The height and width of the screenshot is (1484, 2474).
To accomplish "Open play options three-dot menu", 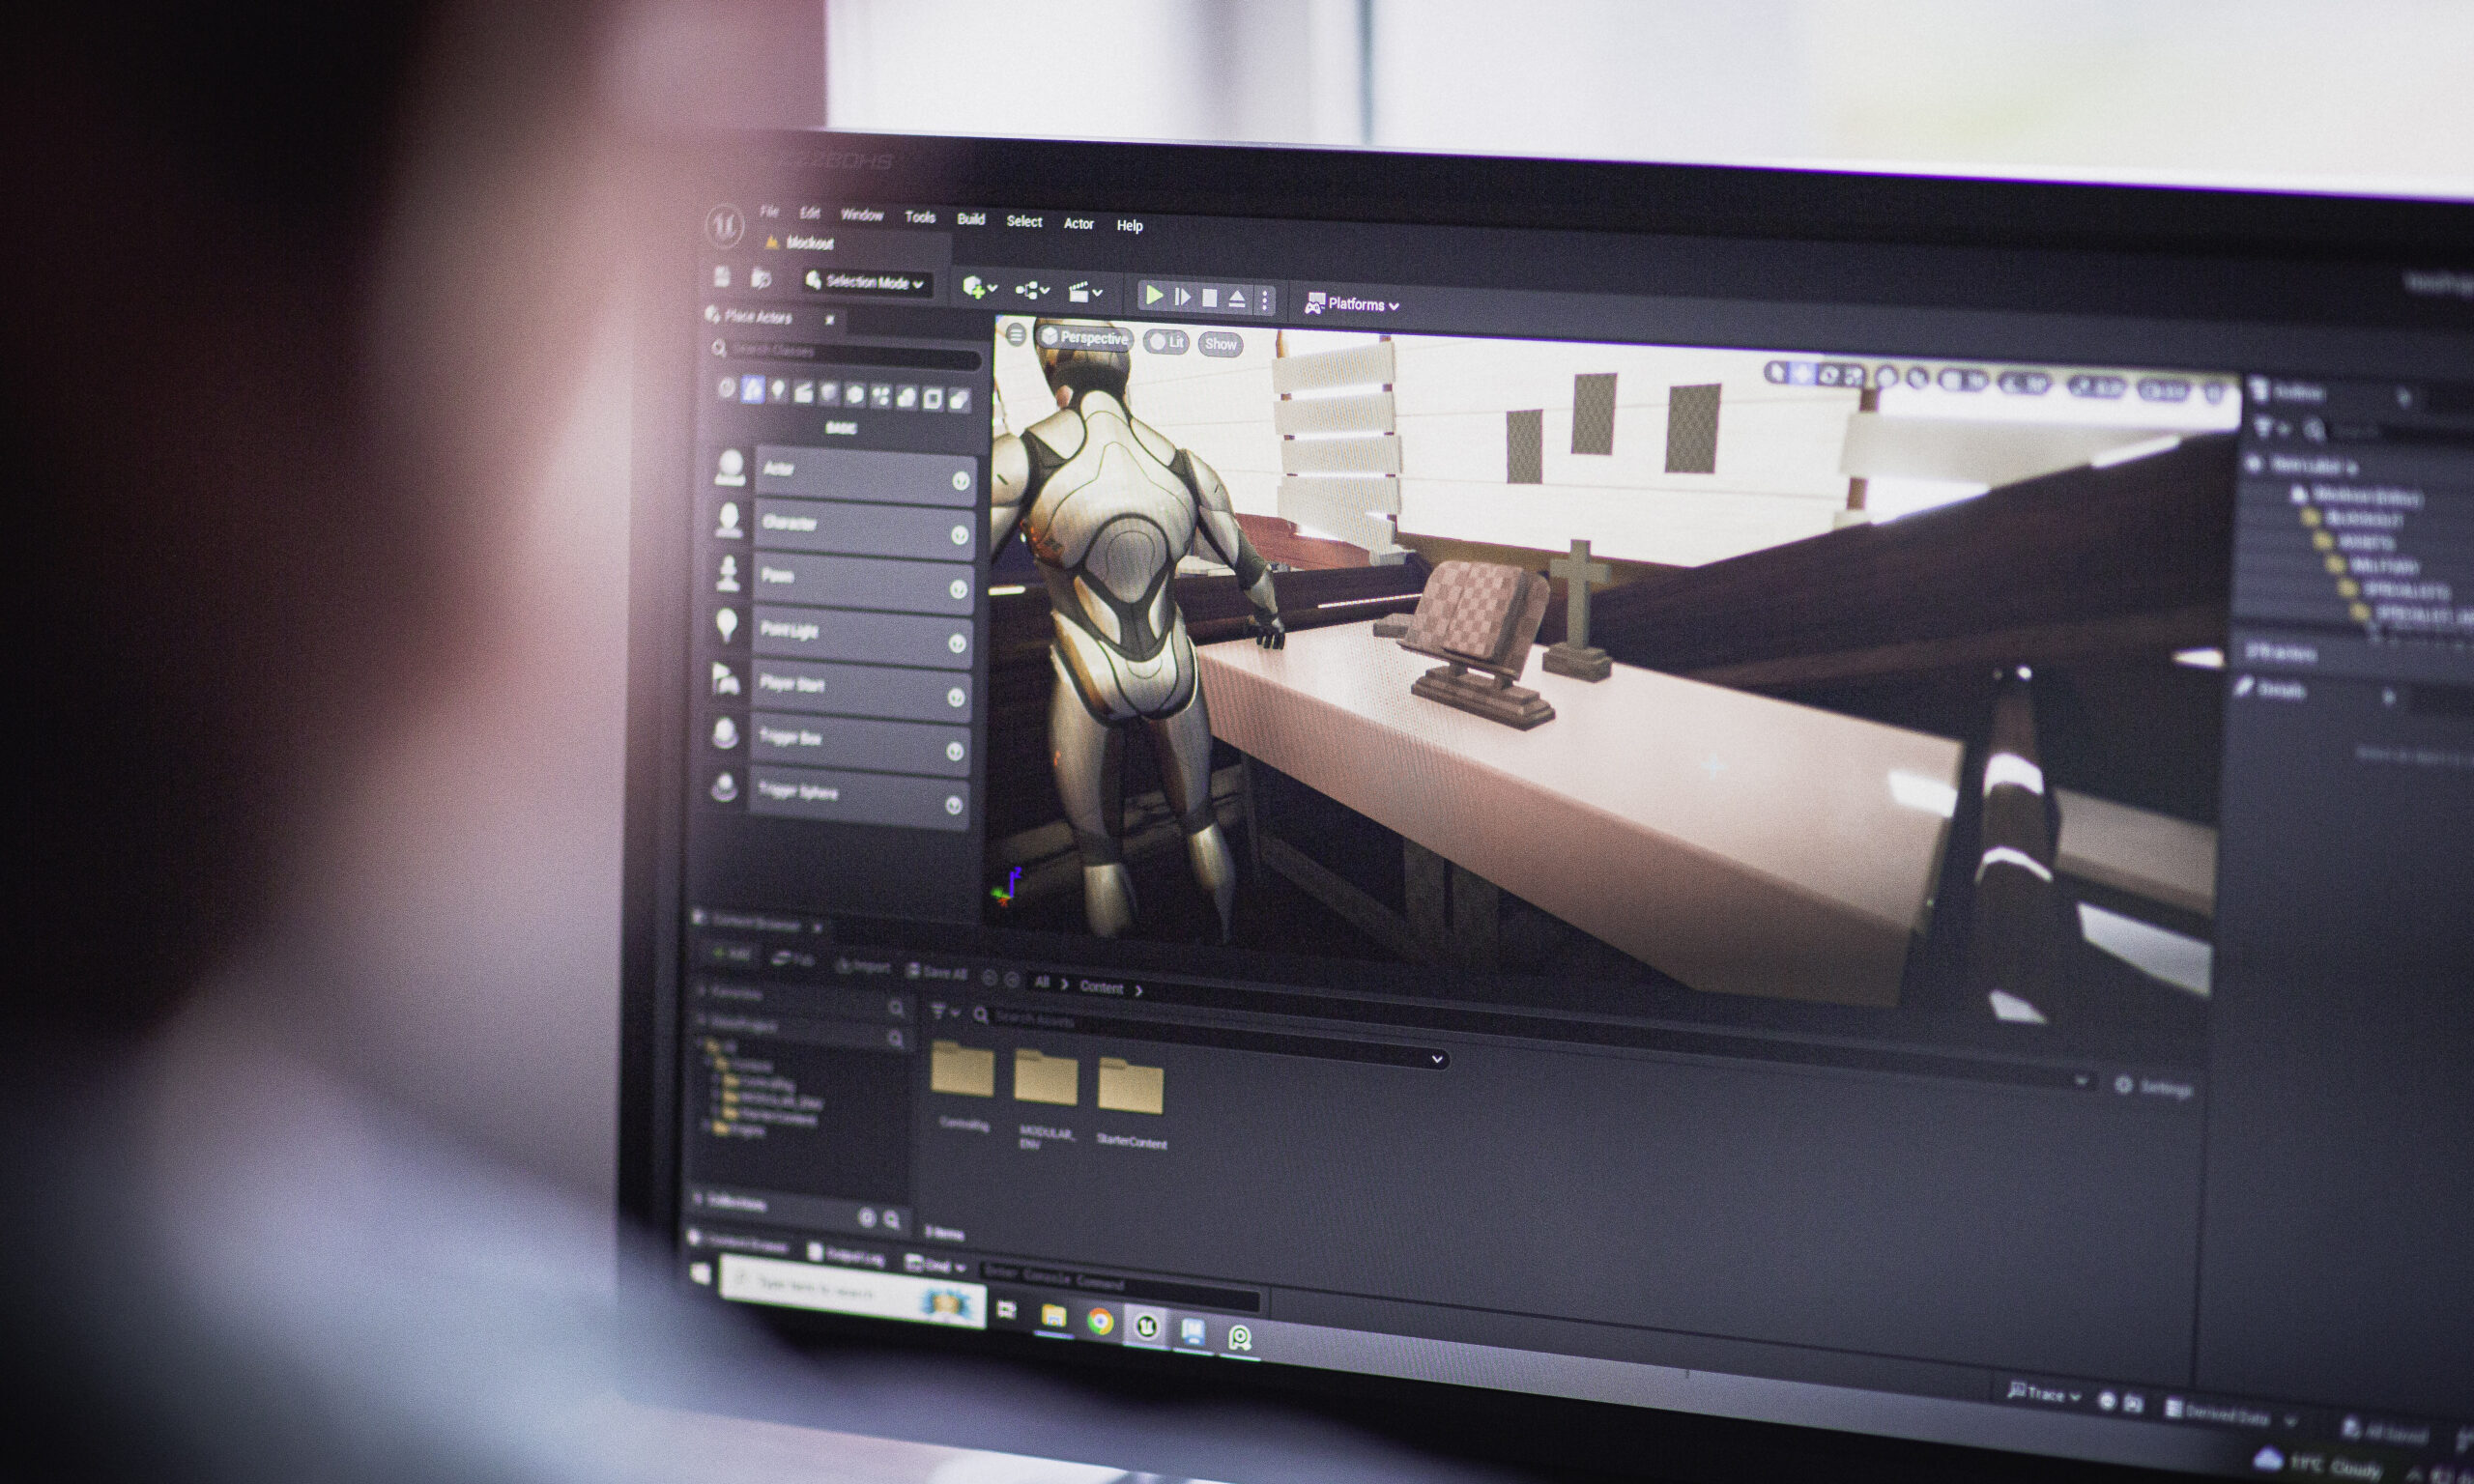I will [1265, 300].
